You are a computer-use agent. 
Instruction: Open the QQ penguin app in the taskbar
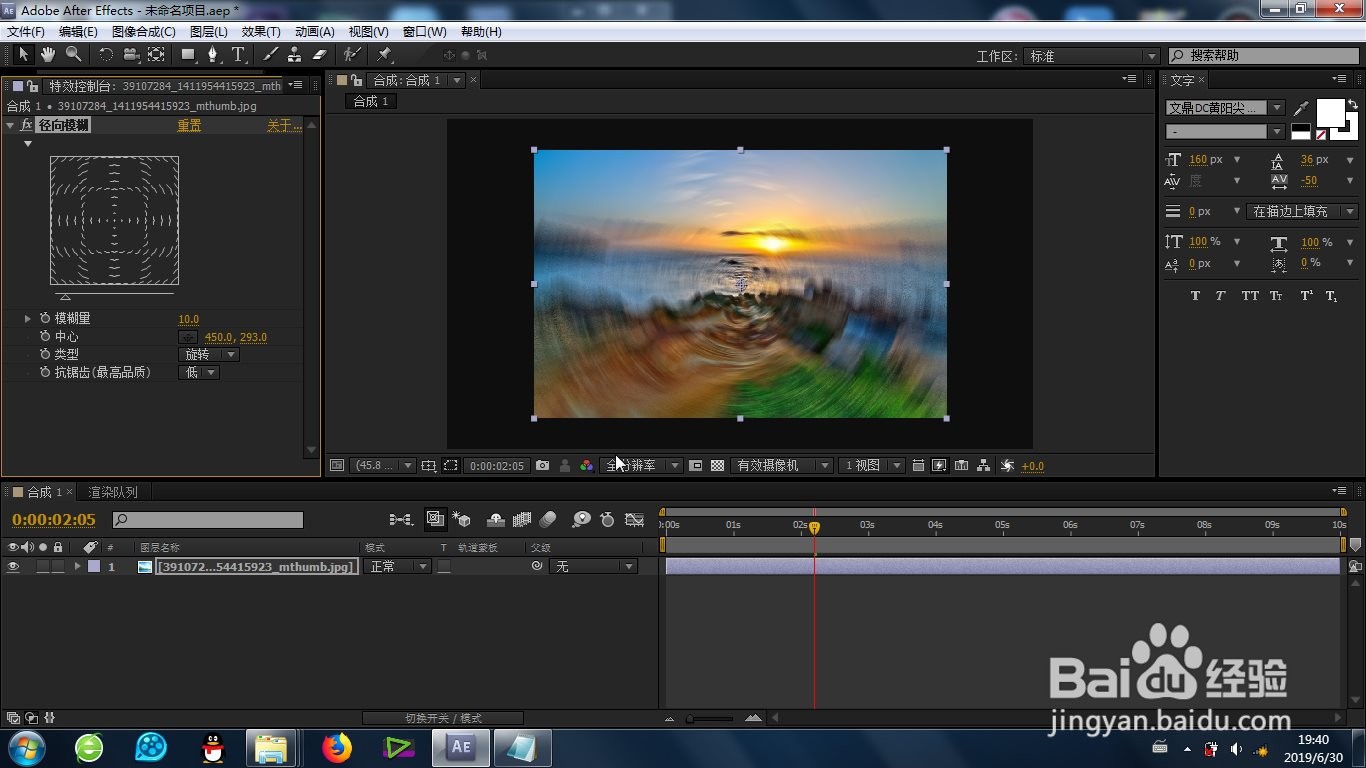click(x=213, y=747)
